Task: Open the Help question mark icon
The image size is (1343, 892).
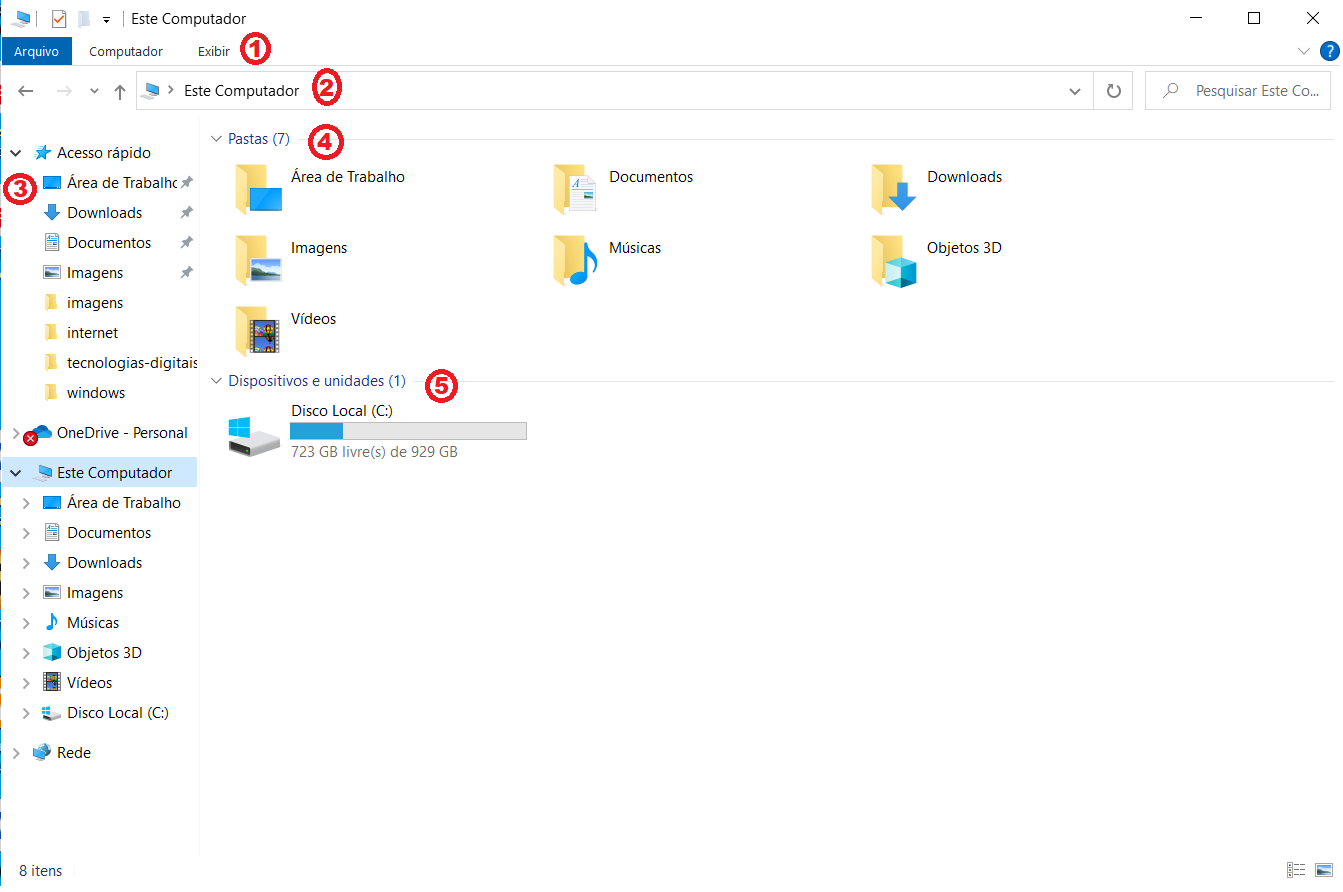Action: [x=1329, y=51]
